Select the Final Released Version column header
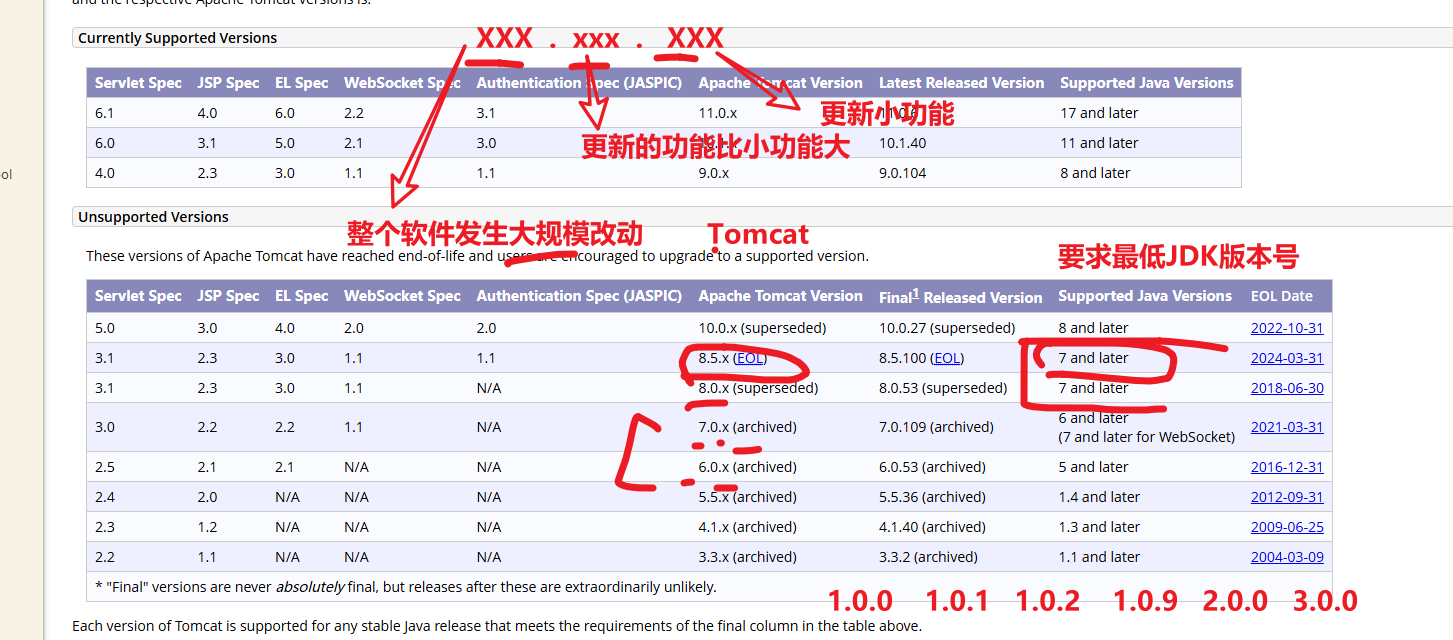1453x640 pixels. [961, 296]
